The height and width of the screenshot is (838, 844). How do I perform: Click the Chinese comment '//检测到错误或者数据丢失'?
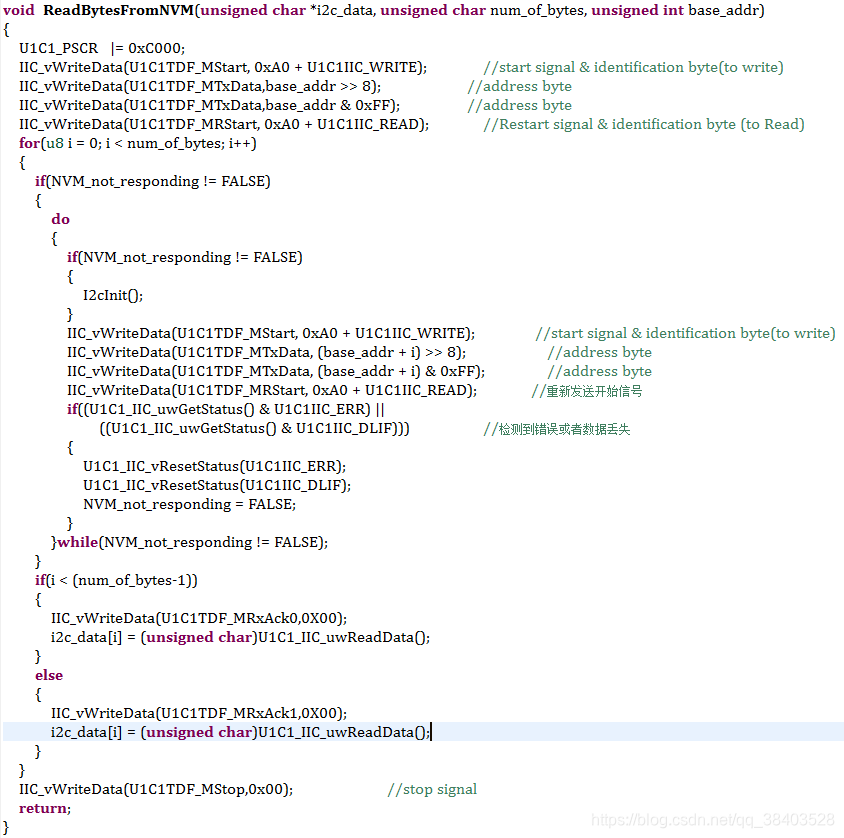(557, 429)
